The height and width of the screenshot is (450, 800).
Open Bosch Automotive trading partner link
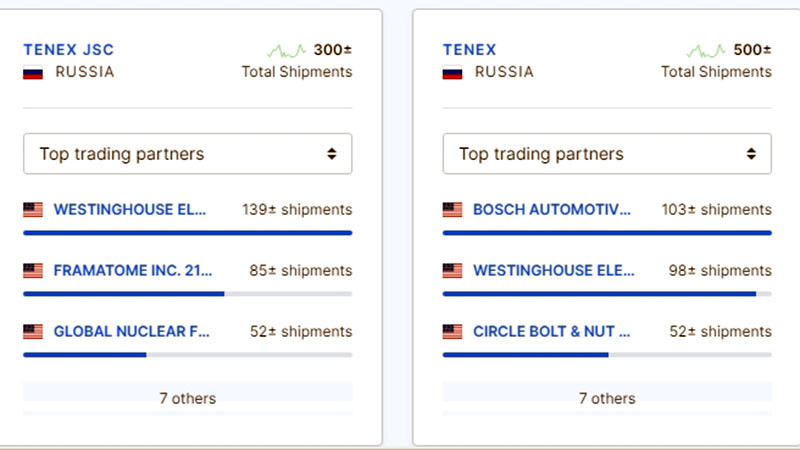coord(552,210)
